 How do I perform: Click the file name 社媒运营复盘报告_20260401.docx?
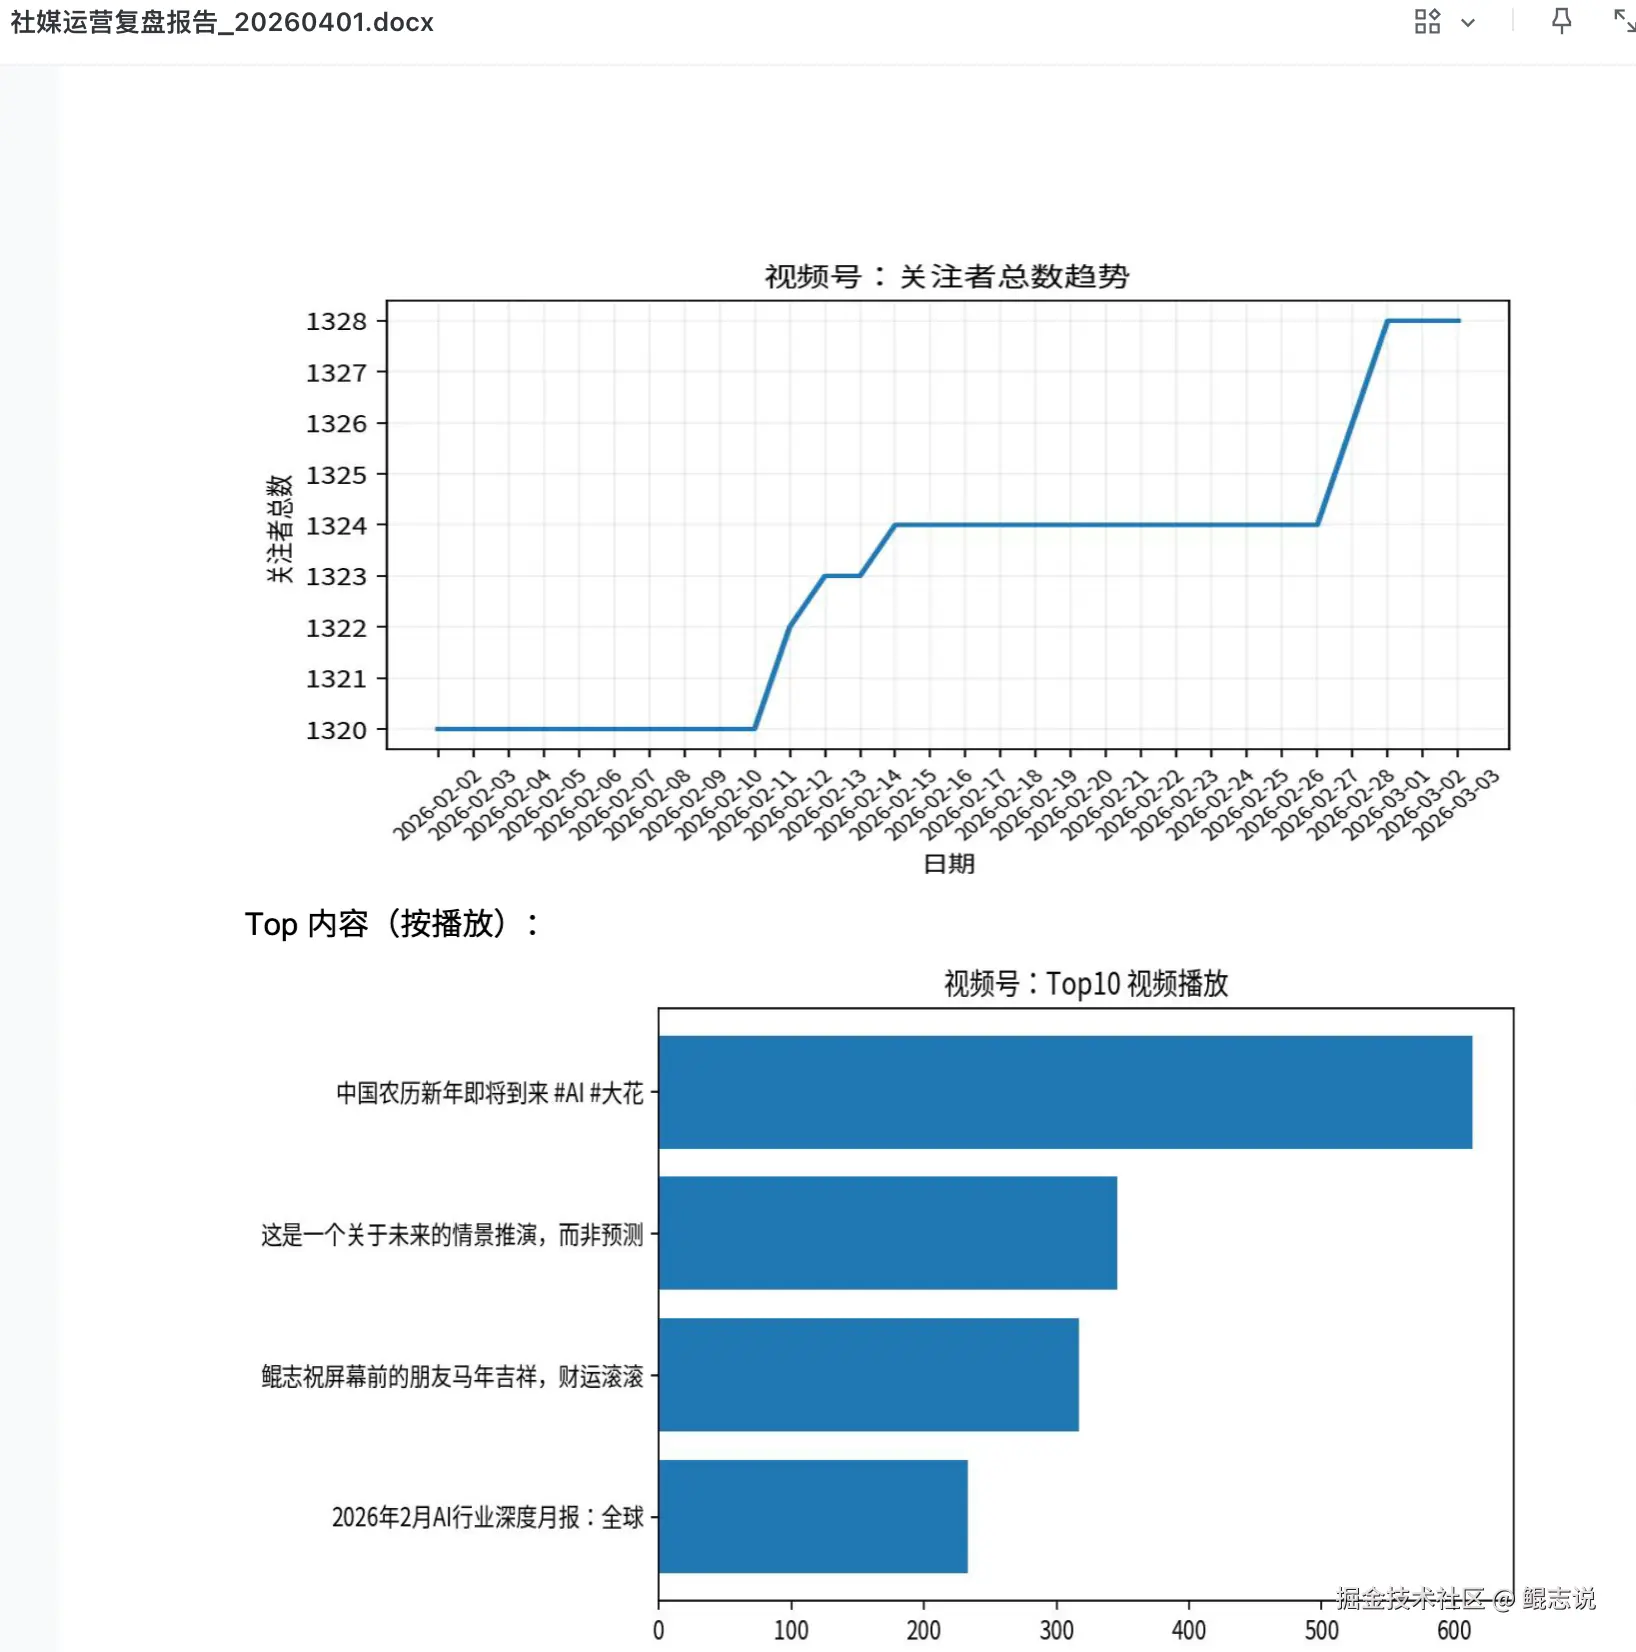(222, 22)
